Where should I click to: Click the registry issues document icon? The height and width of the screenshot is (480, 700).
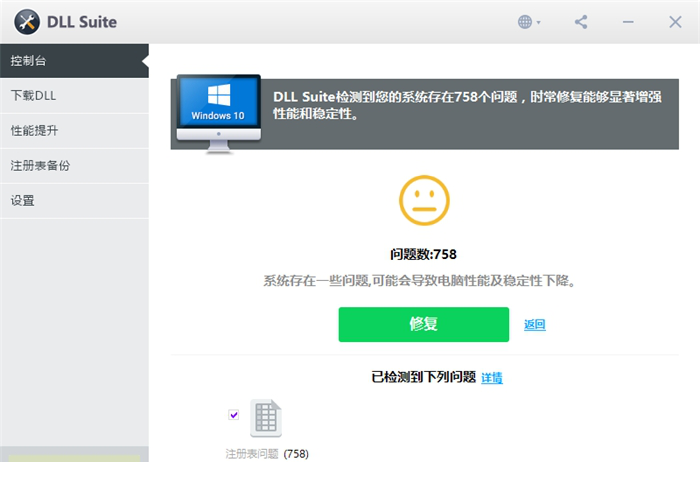(x=266, y=418)
